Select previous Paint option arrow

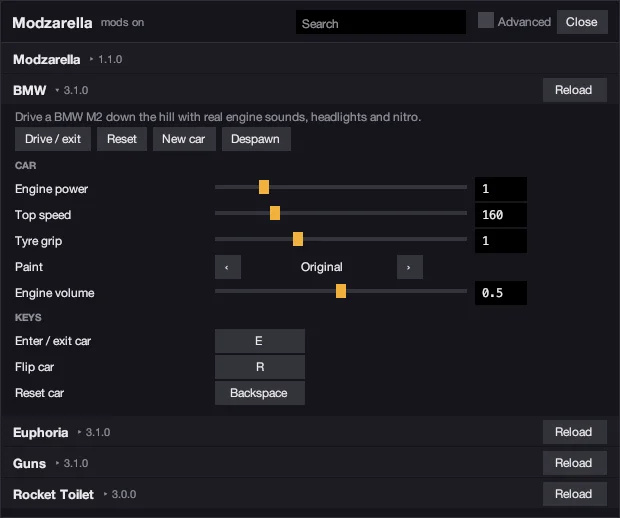coord(228,267)
